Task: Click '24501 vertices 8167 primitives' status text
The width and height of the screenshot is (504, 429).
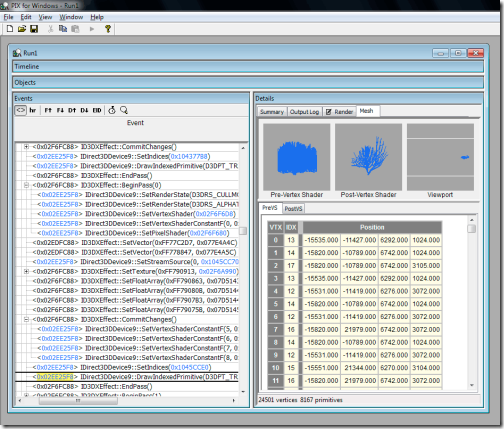Action: point(300,400)
